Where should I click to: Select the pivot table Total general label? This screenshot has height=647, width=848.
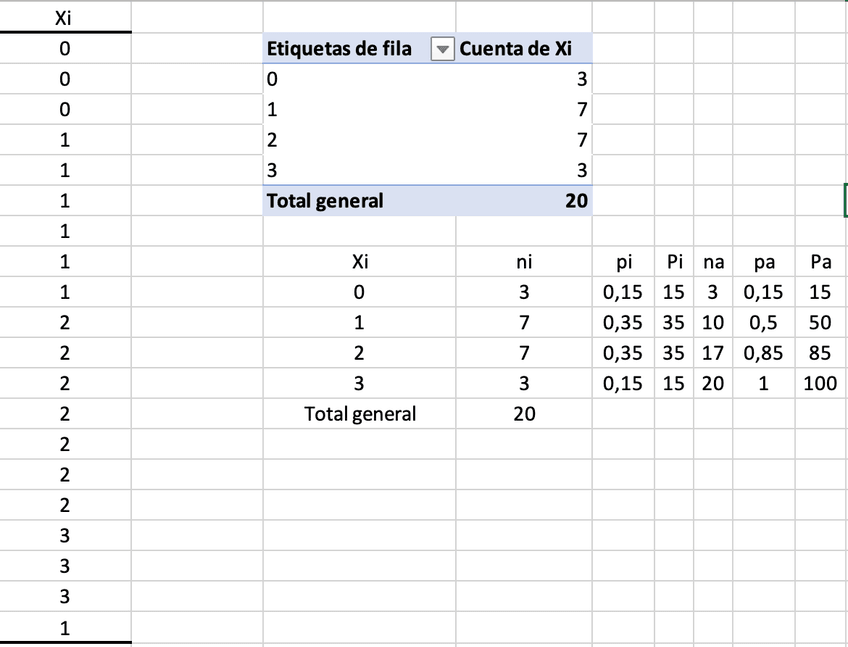click(x=325, y=201)
